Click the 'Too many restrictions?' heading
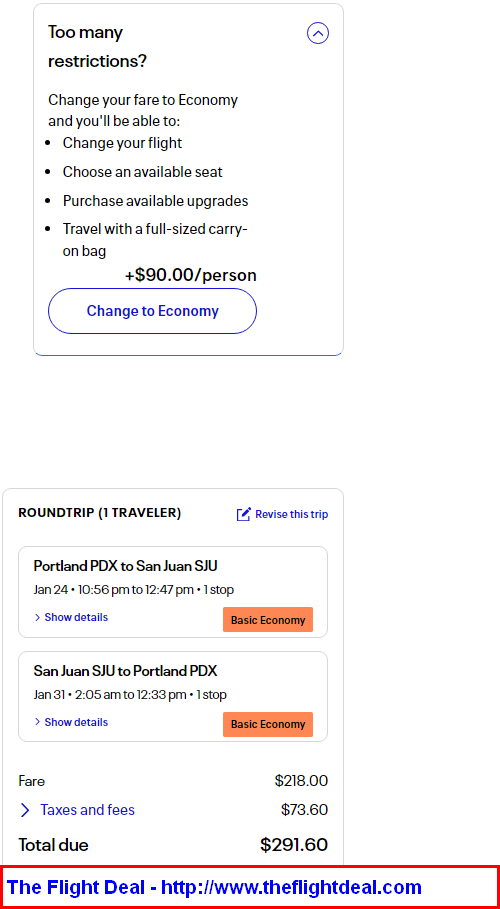The image size is (500, 909). 97,46
